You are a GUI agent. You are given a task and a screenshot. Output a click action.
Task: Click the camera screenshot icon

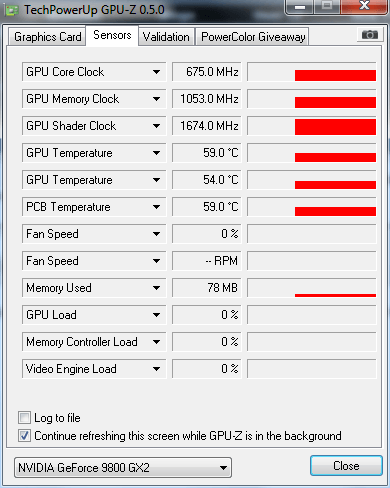(370, 34)
